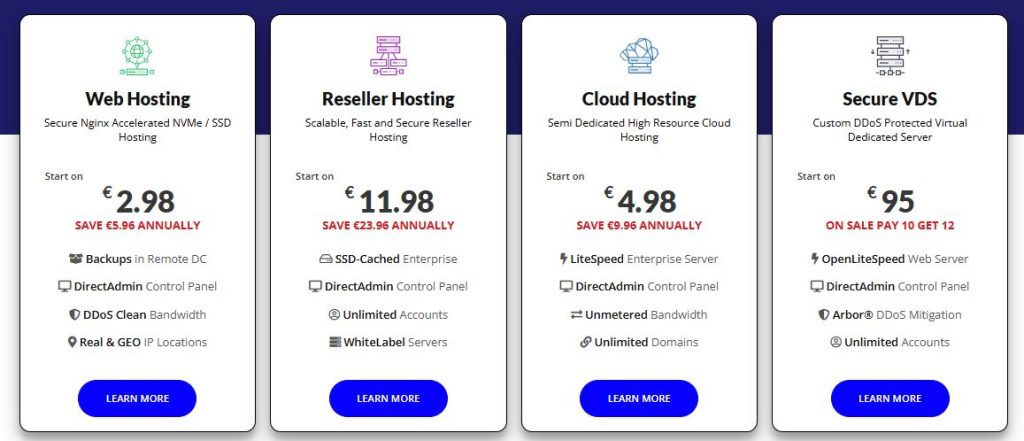Click the Secure VDS server icon
Viewport: 1024px width, 441px height.
[x=889, y=54]
